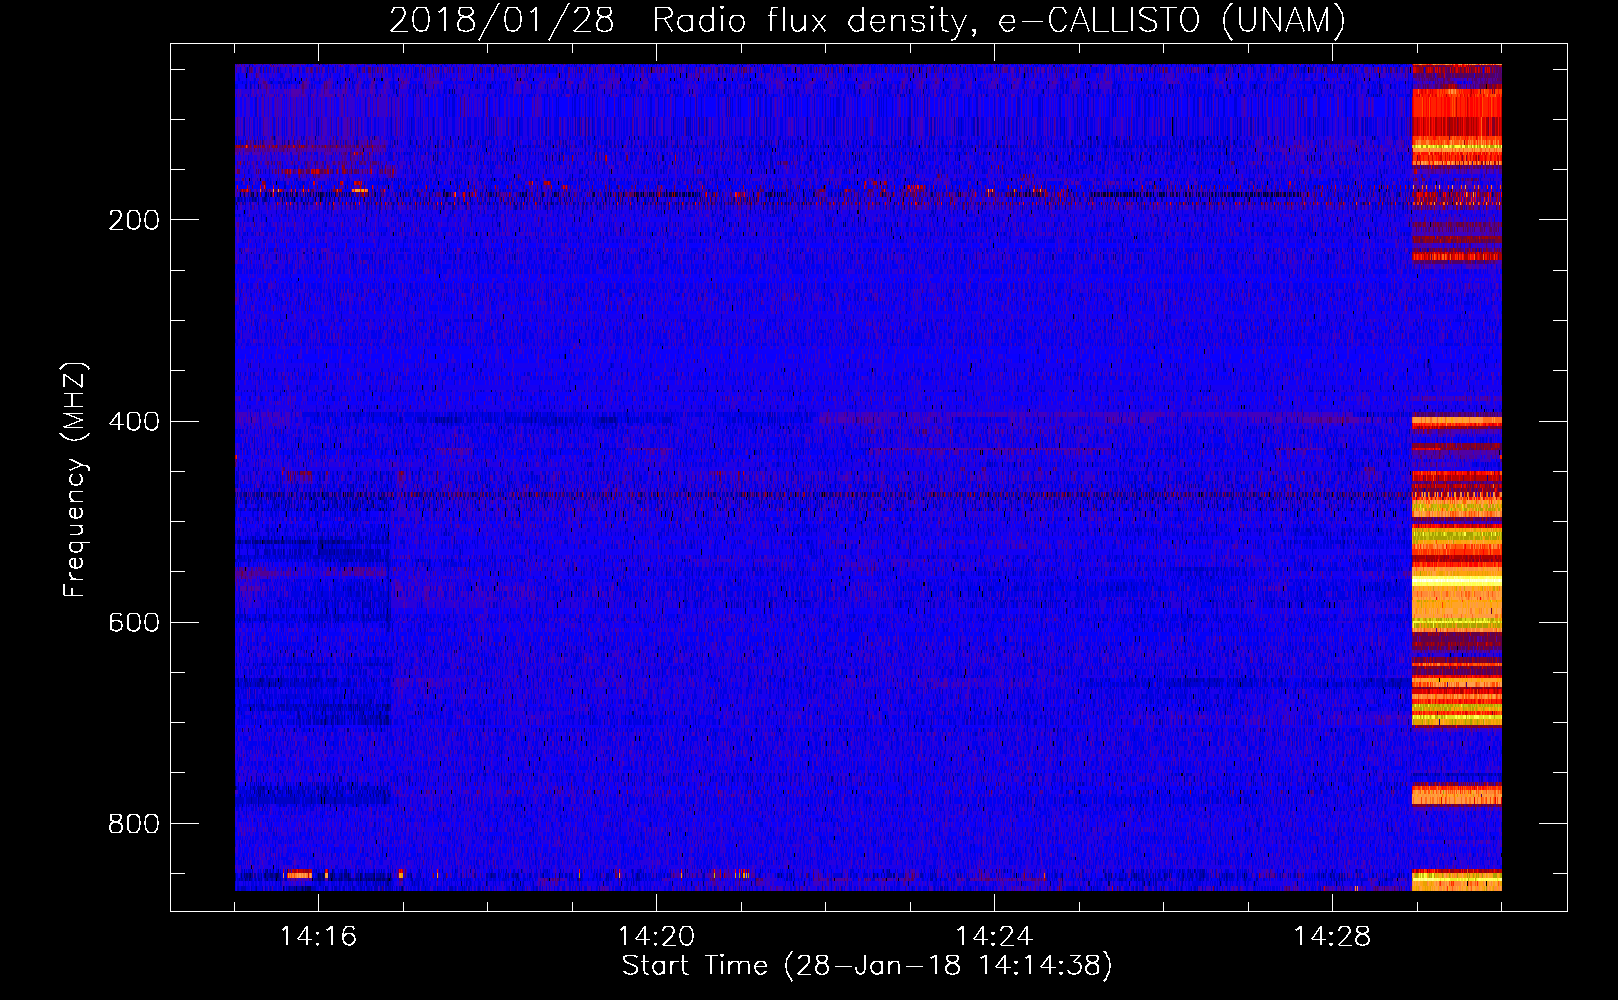The width and height of the screenshot is (1618, 1000).
Task: Click the 14:28 time tick label
Action: coord(1332,937)
